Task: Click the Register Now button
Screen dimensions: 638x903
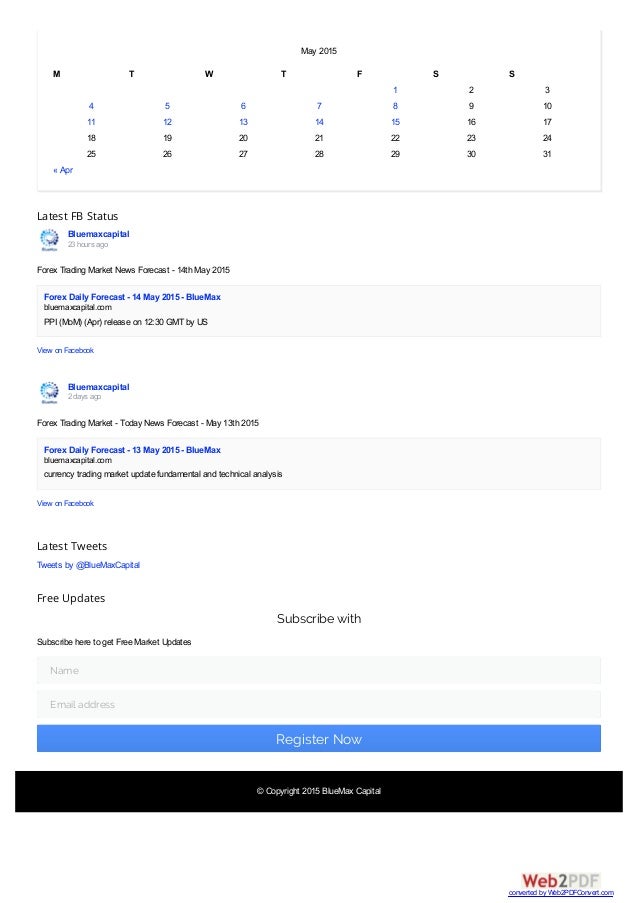Action: coord(318,738)
